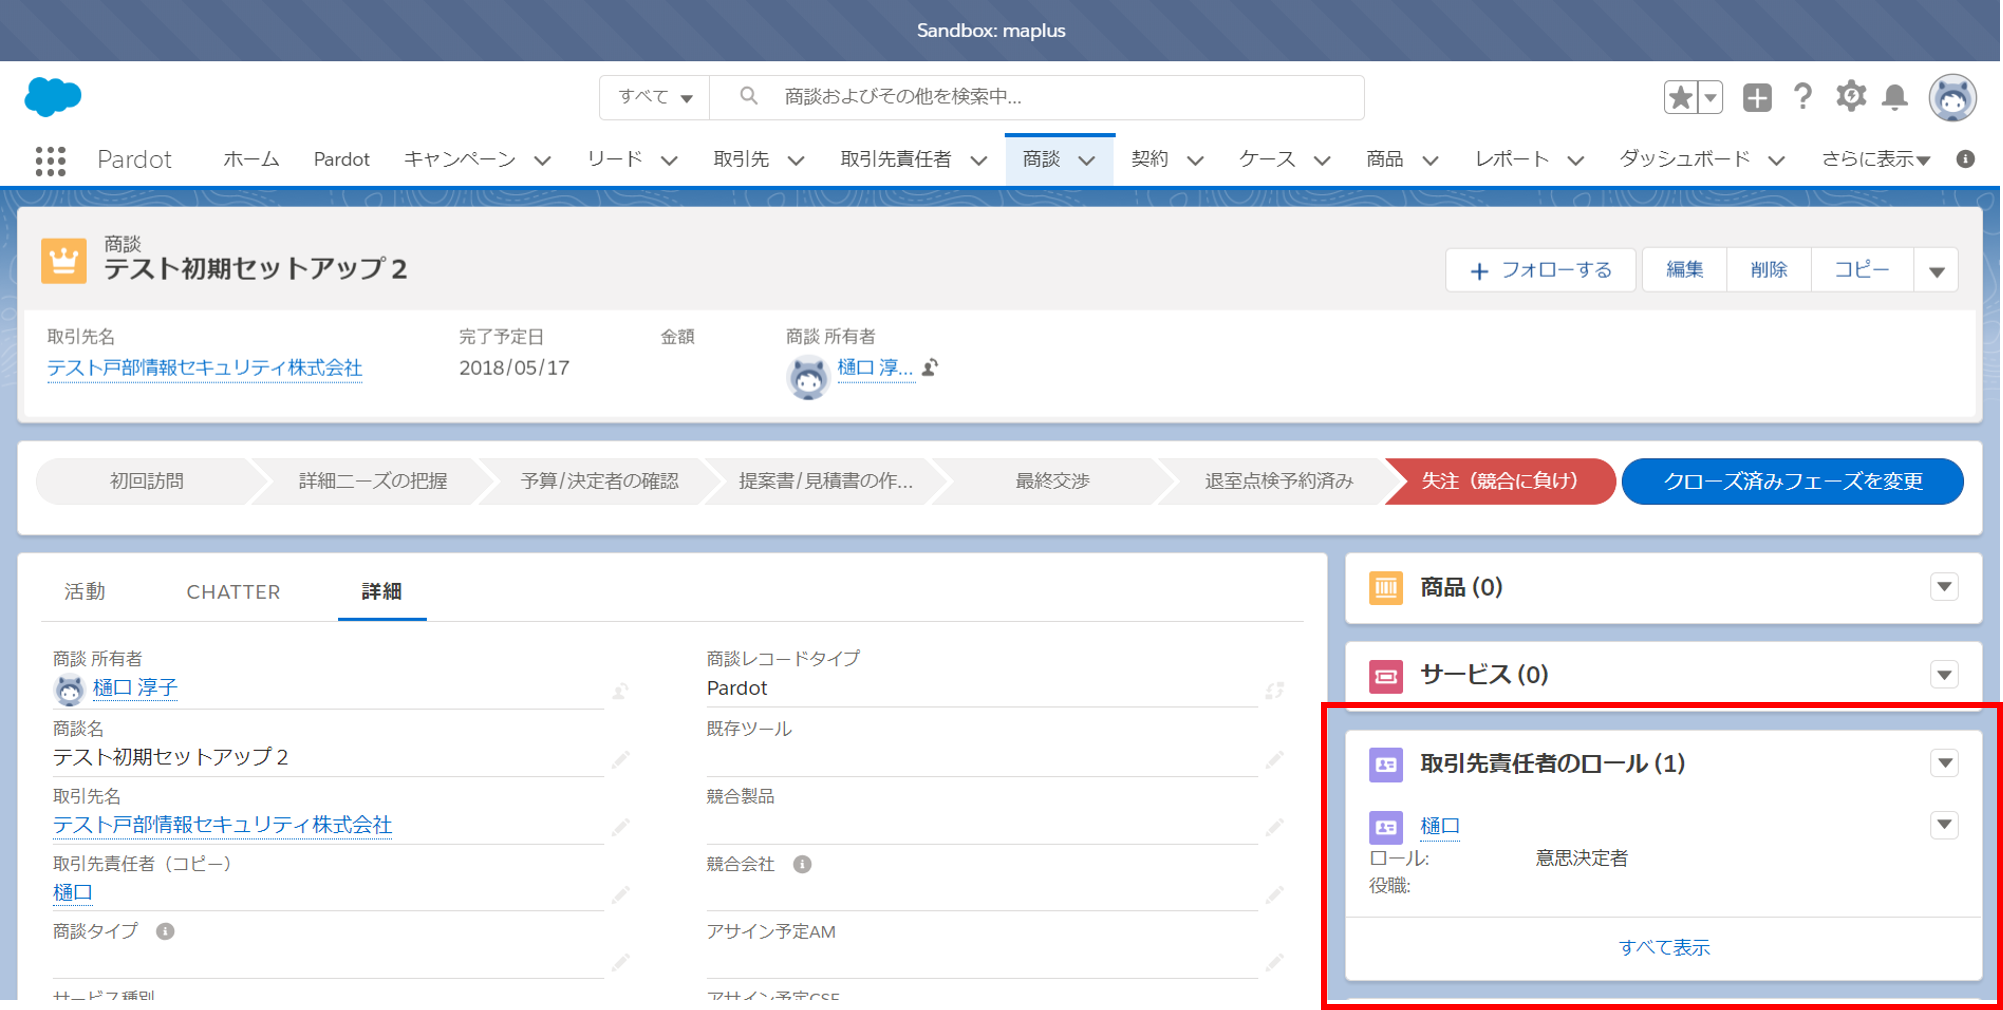Select the 最終交渉 path stage

[x=1052, y=481]
